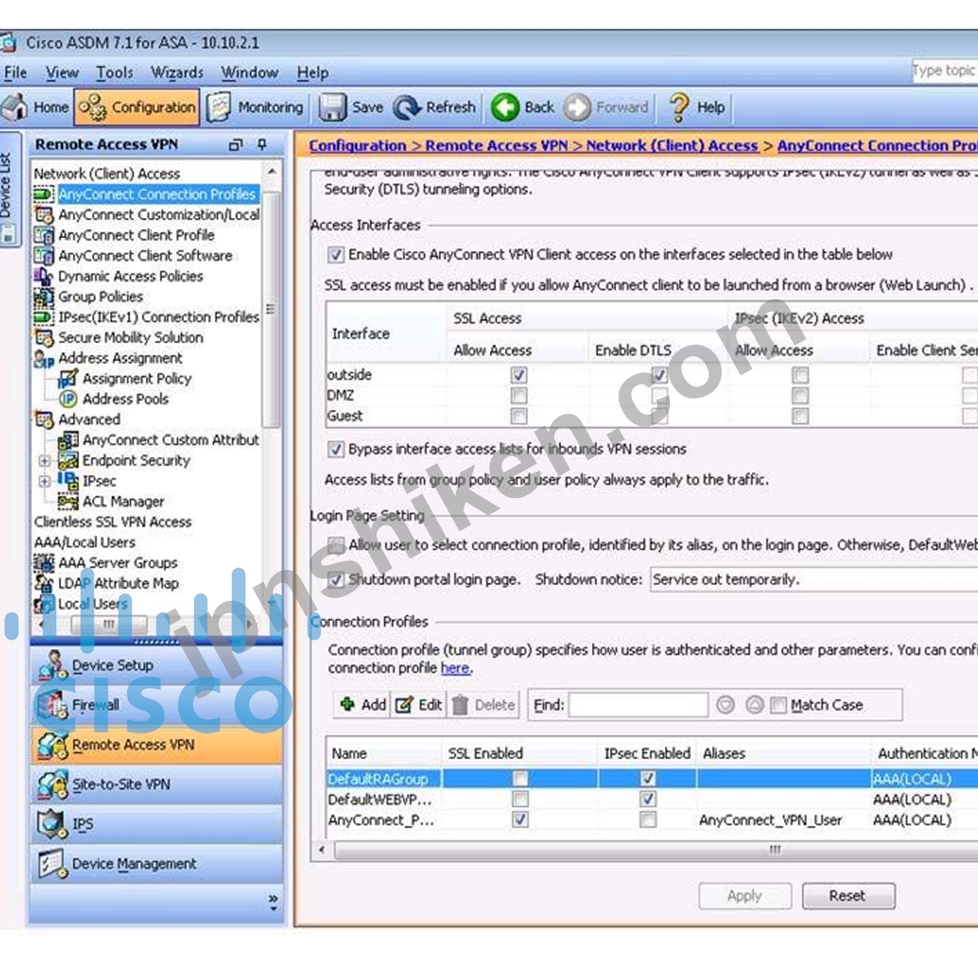Viewport: 978px width, 965px height.
Task: Toggle Enable DTLS for outside interface
Action: tap(659, 375)
